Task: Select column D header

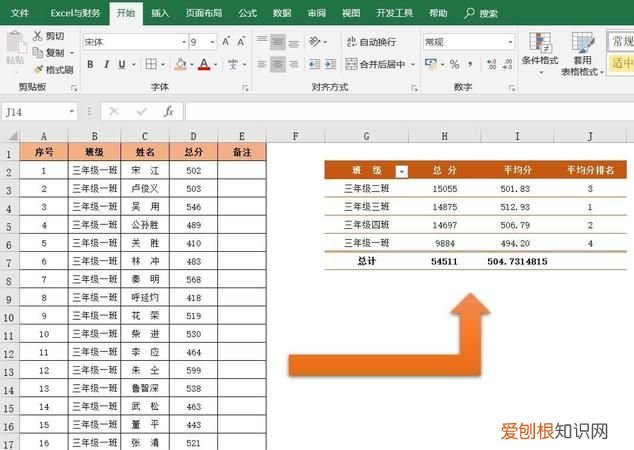Action: coord(194,136)
